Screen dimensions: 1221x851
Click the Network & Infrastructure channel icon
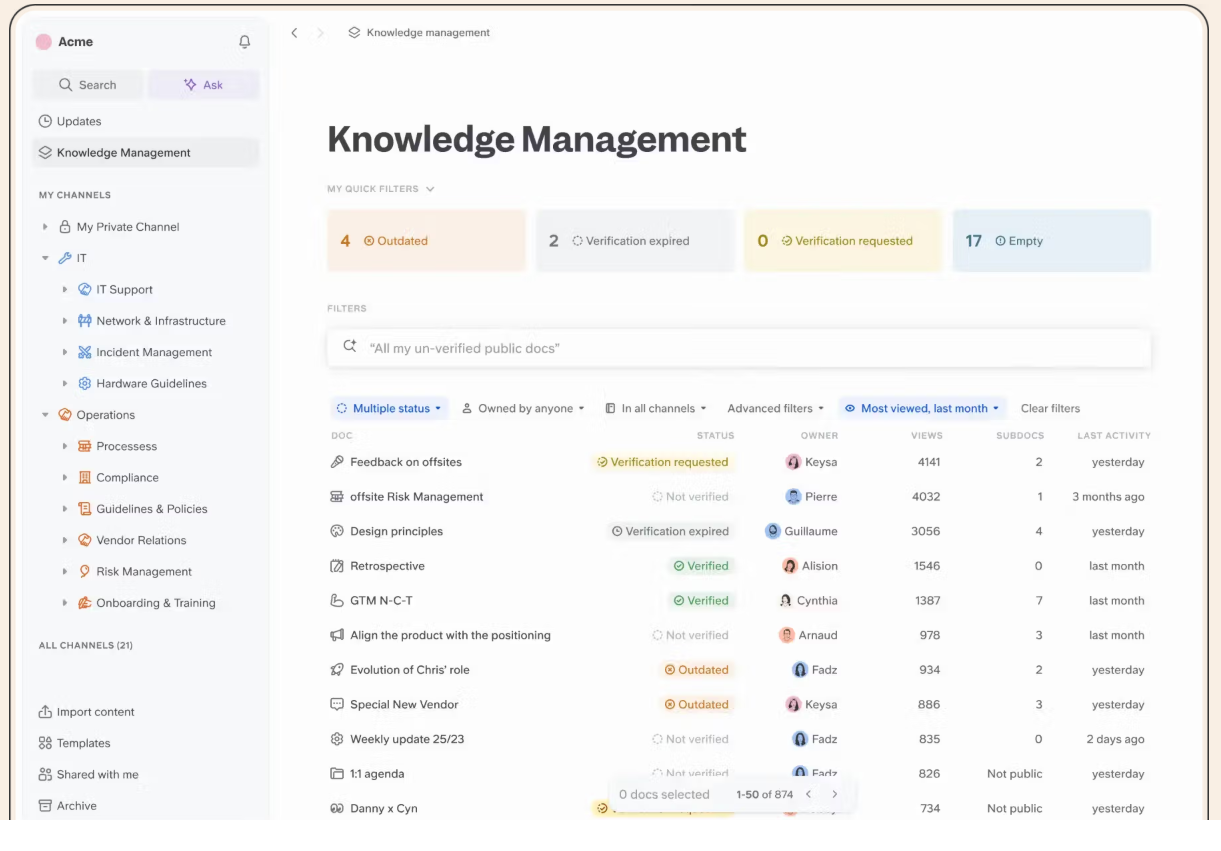pos(85,321)
